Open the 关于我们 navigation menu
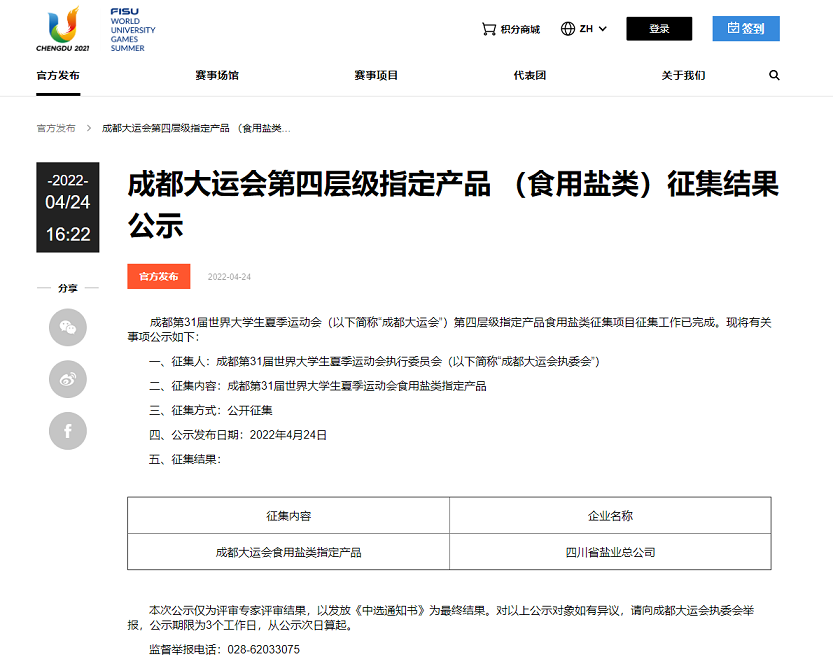Viewport: 833px width, 659px height. [x=683, y=75]
